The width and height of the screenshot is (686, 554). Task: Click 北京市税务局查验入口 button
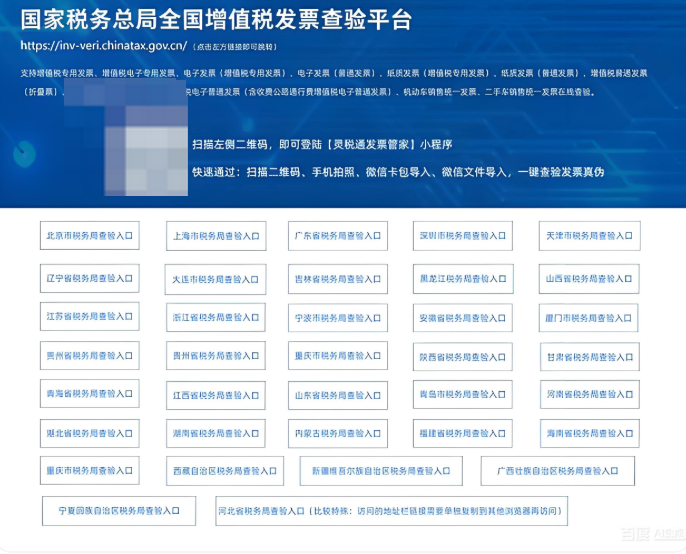pos(90,235)
